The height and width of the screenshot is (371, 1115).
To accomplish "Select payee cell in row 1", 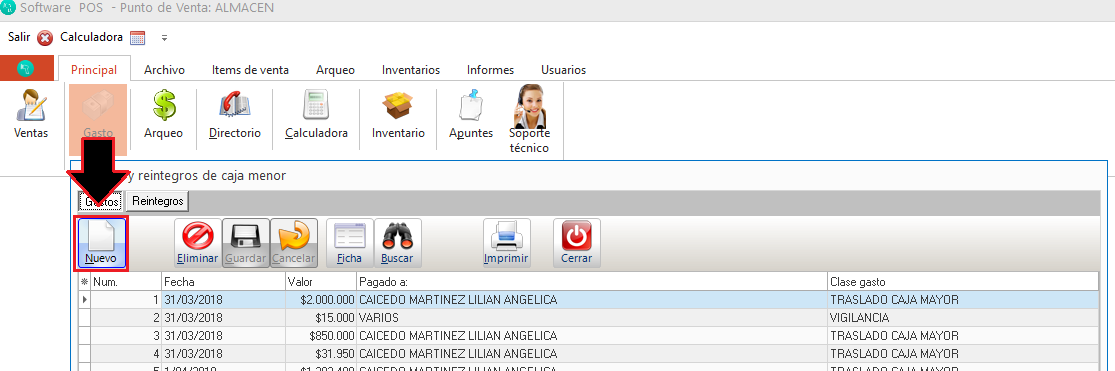I will [x=592, y=300].
